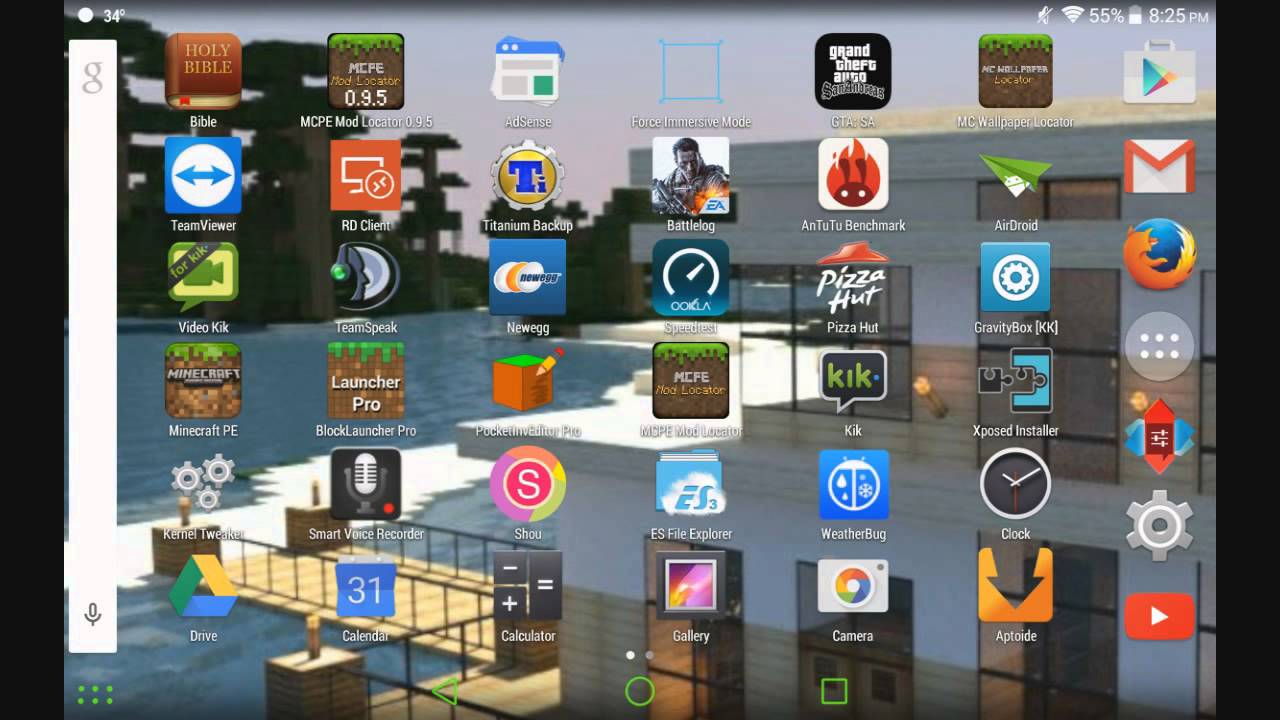Launch Ookla Speedtest
1280x720 pixels.
point(691,277)
